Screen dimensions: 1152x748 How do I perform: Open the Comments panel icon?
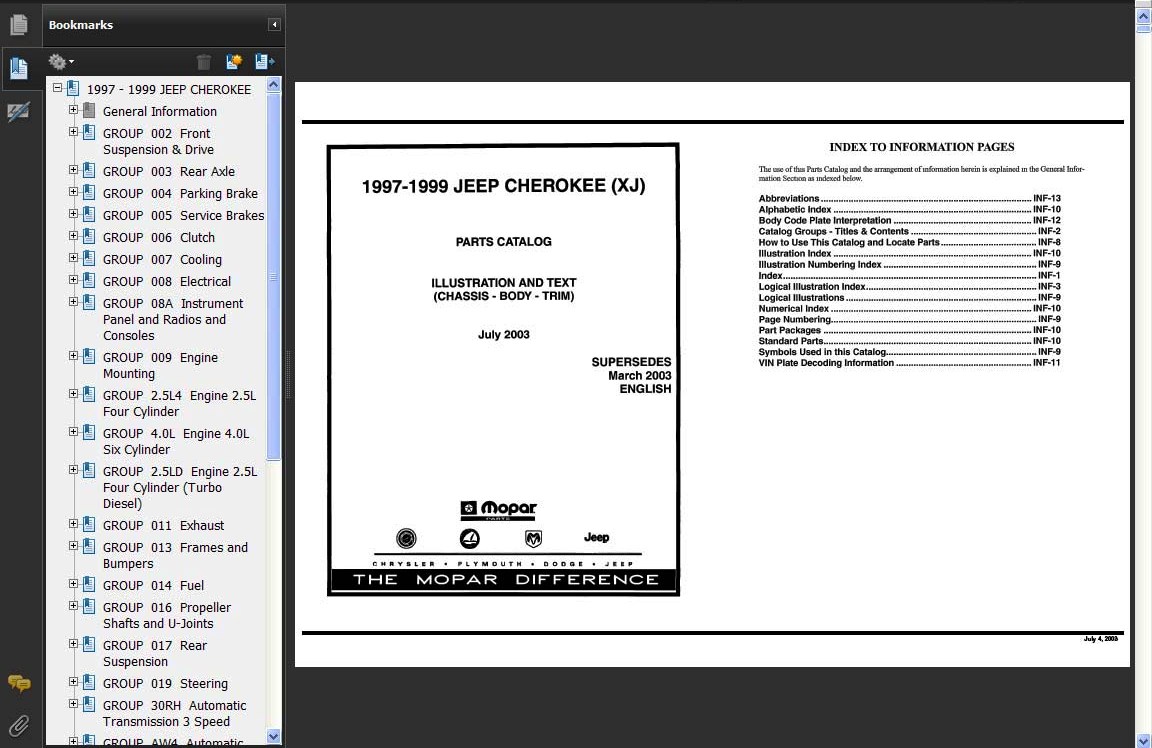[x=19, y=683]
